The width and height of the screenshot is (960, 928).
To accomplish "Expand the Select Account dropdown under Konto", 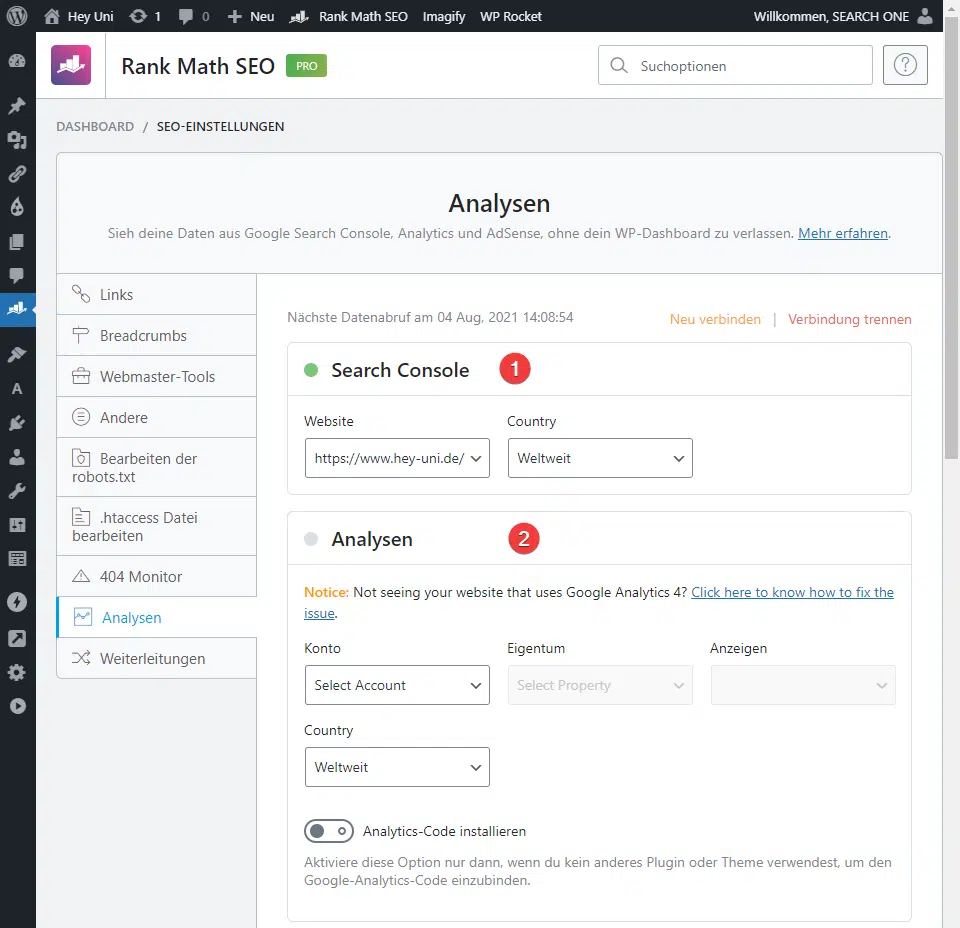I will tap(397, 685).
